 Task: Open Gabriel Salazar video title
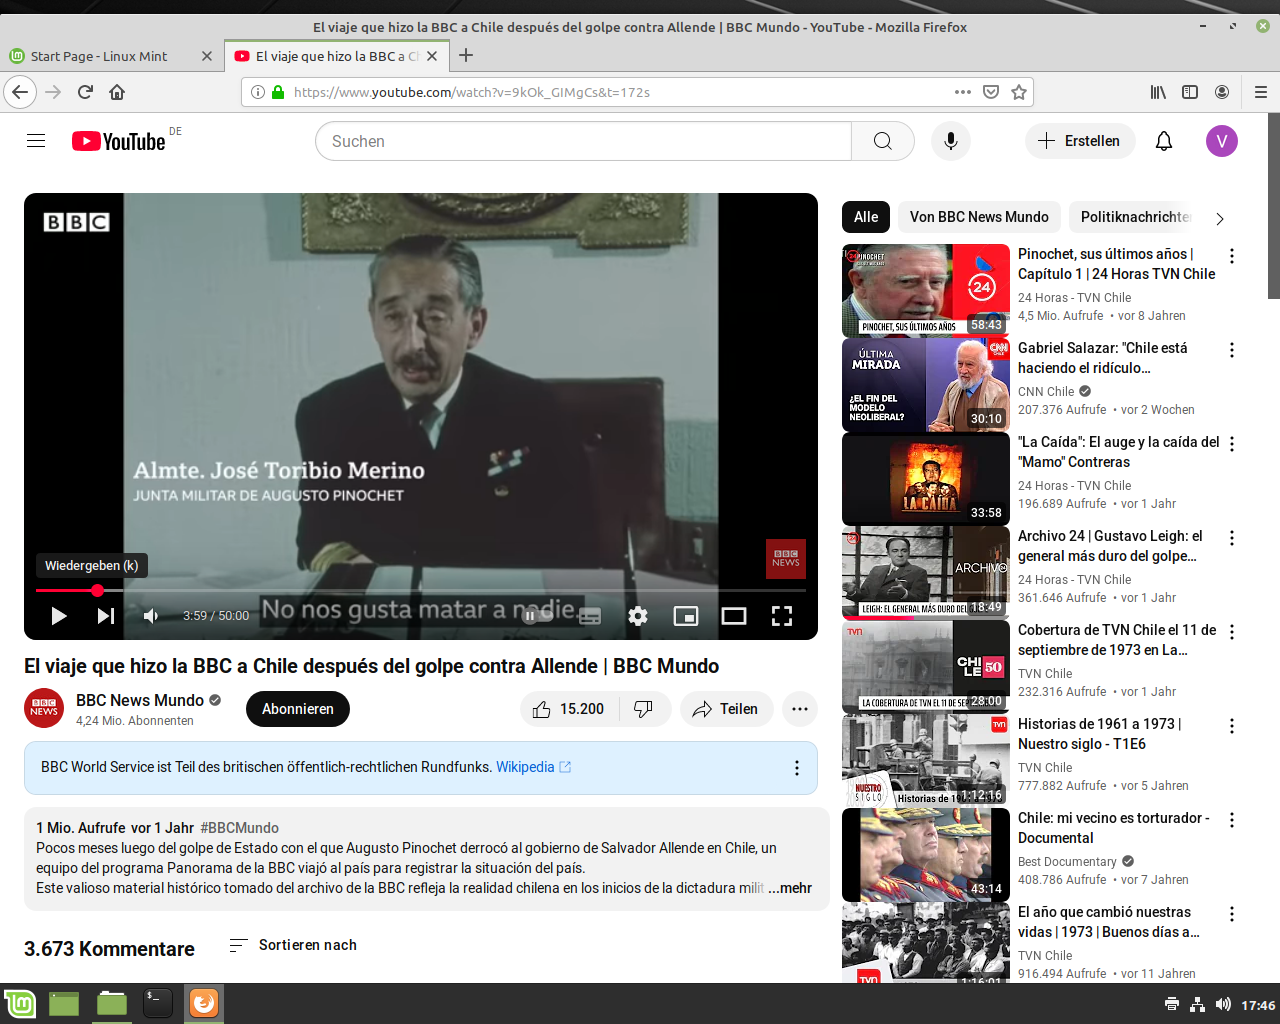(x=1103, y=358)
